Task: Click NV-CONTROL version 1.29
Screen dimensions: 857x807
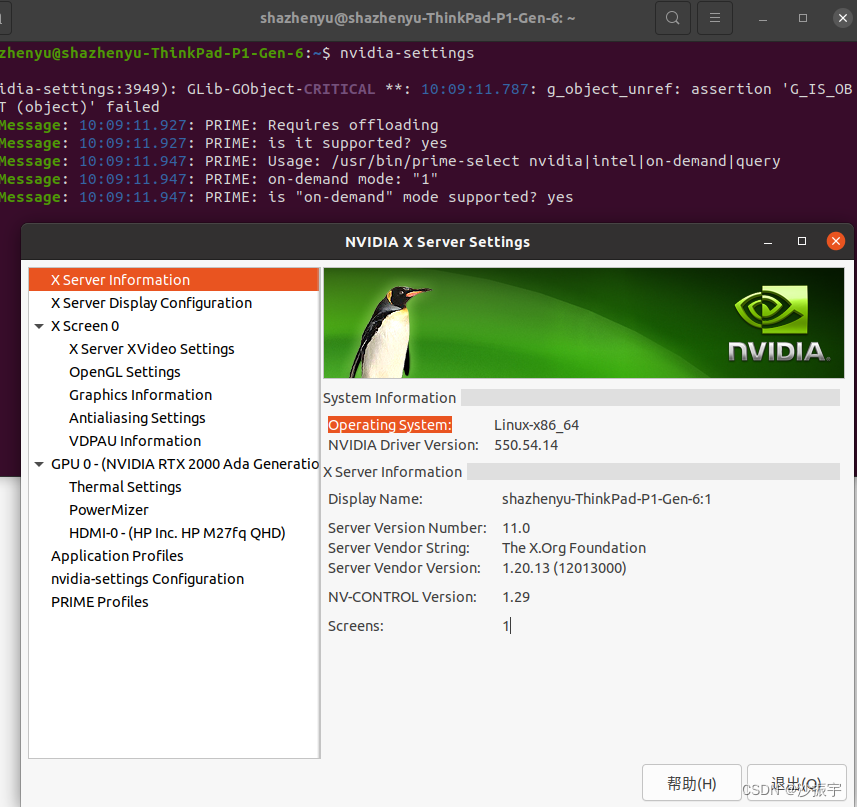Action: [516, 597]
